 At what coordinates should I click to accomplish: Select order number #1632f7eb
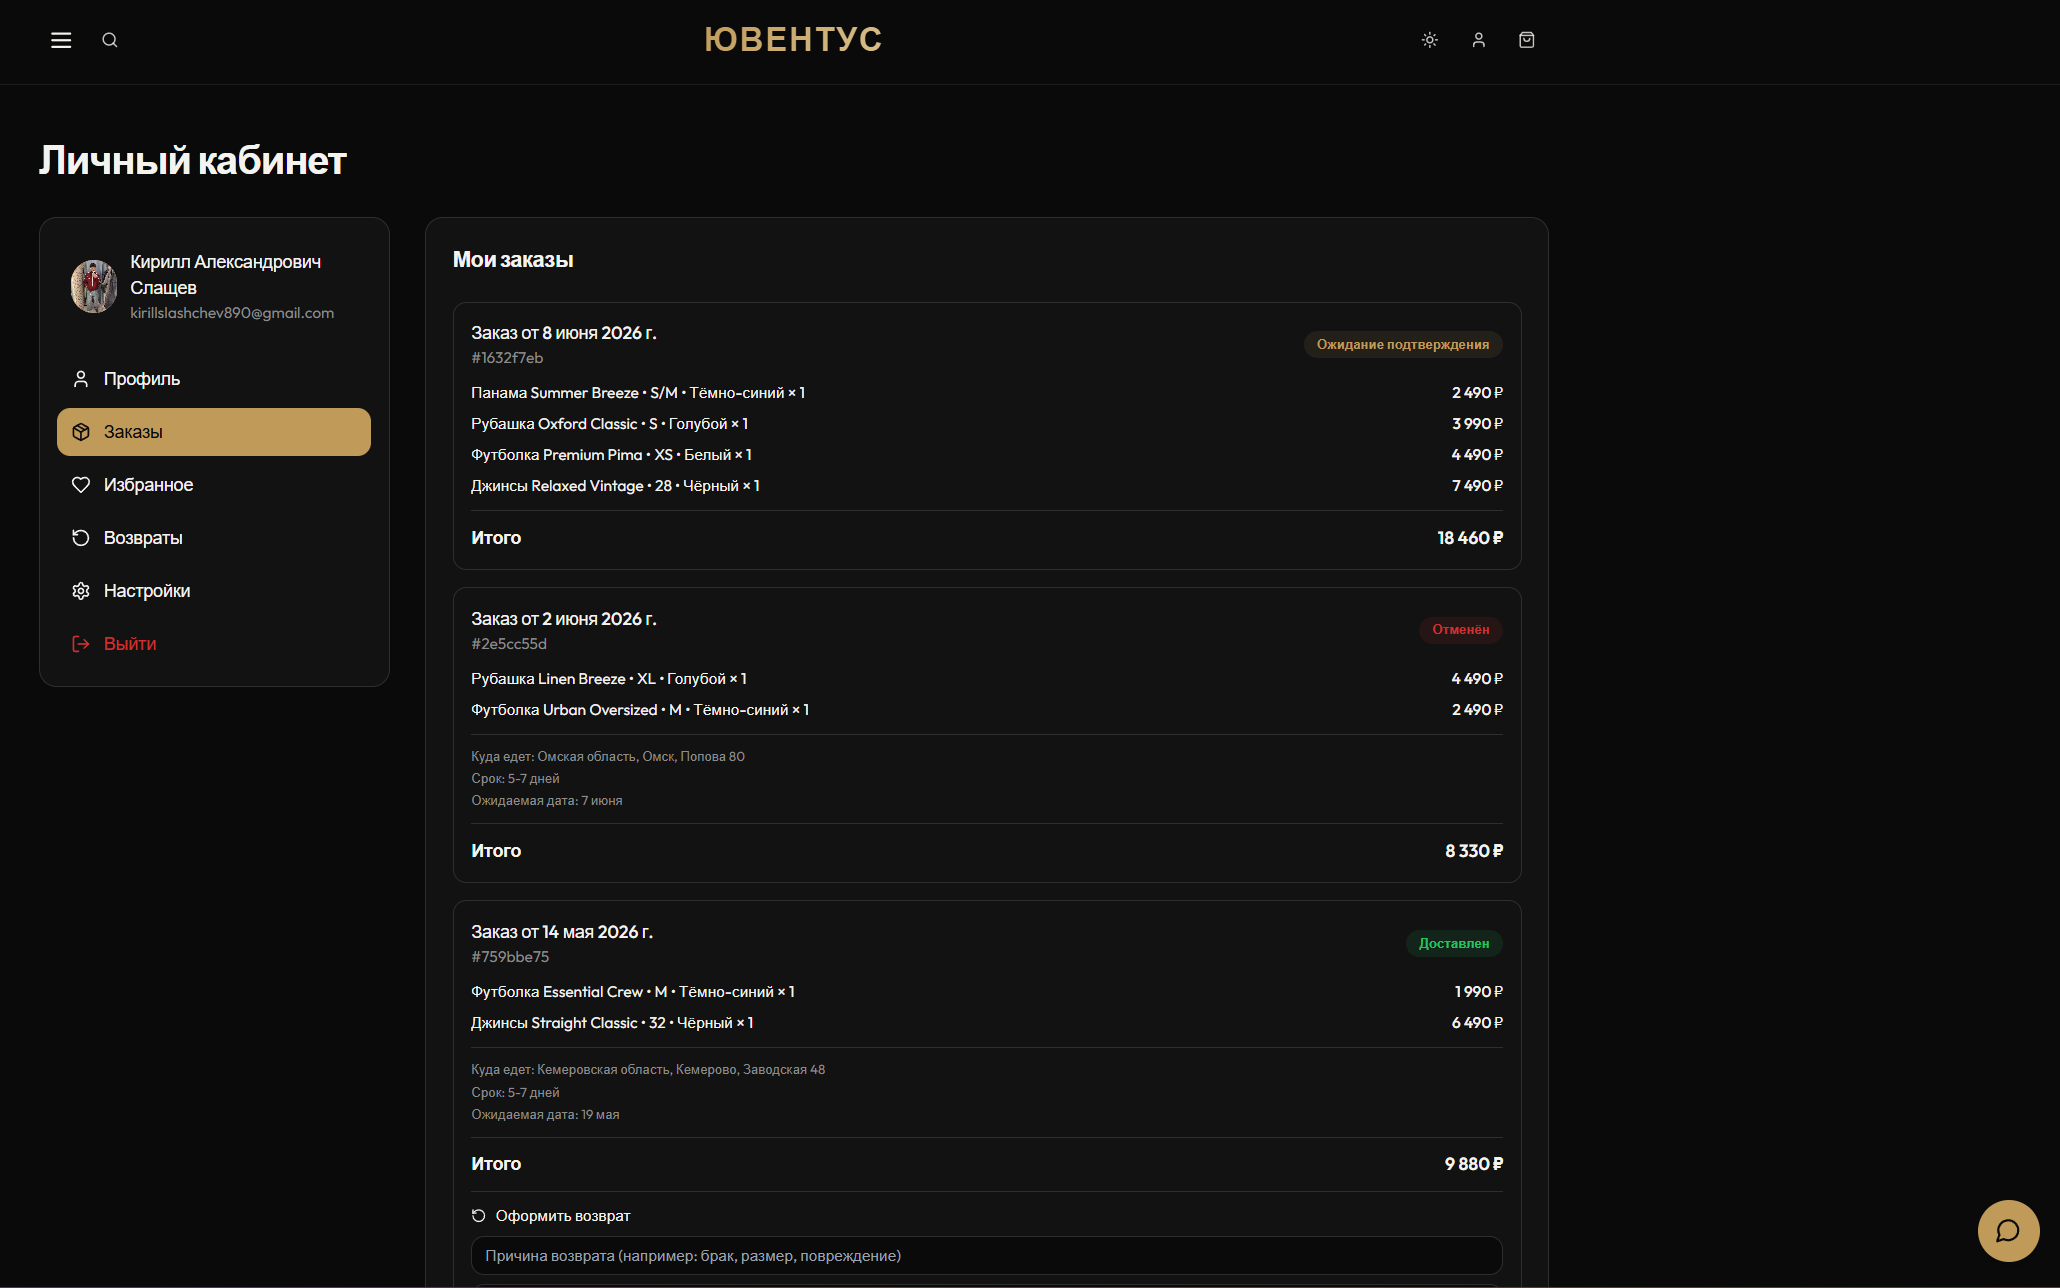(x=507, y=358)
